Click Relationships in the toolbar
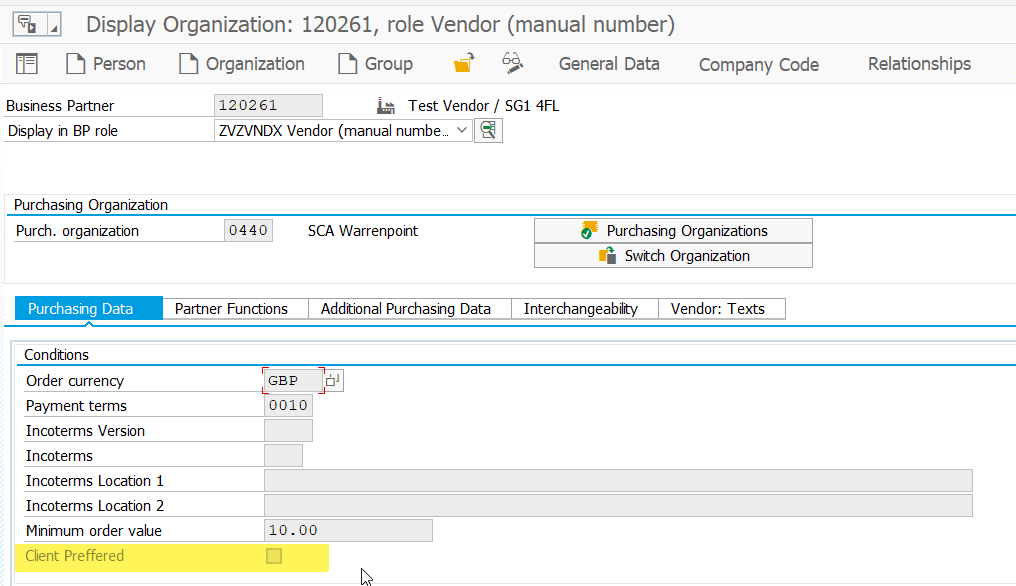This screenshot has height=586, width=1016. 918,63
